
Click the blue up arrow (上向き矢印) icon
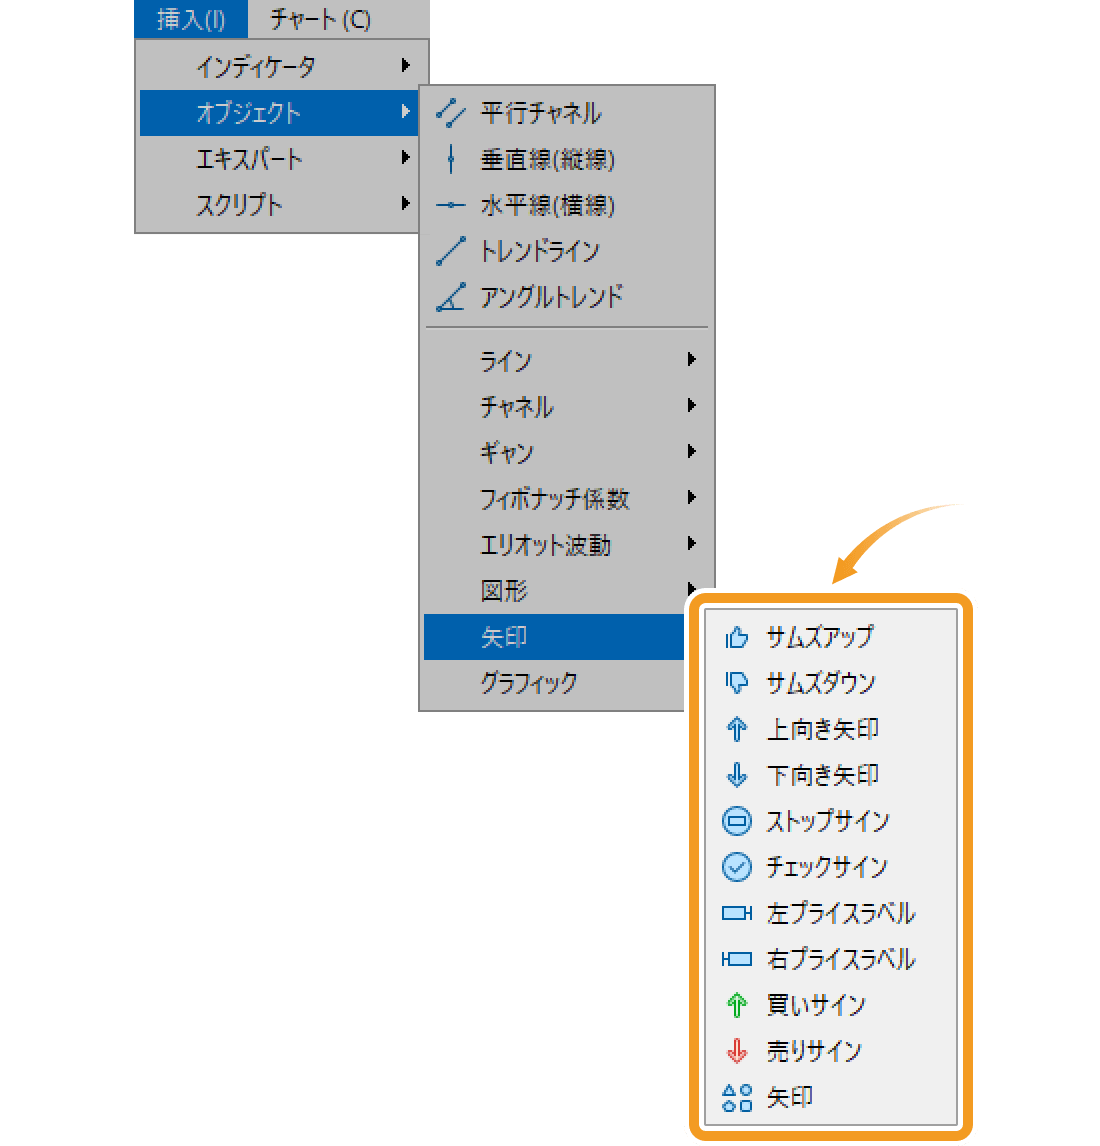[737, 729]
